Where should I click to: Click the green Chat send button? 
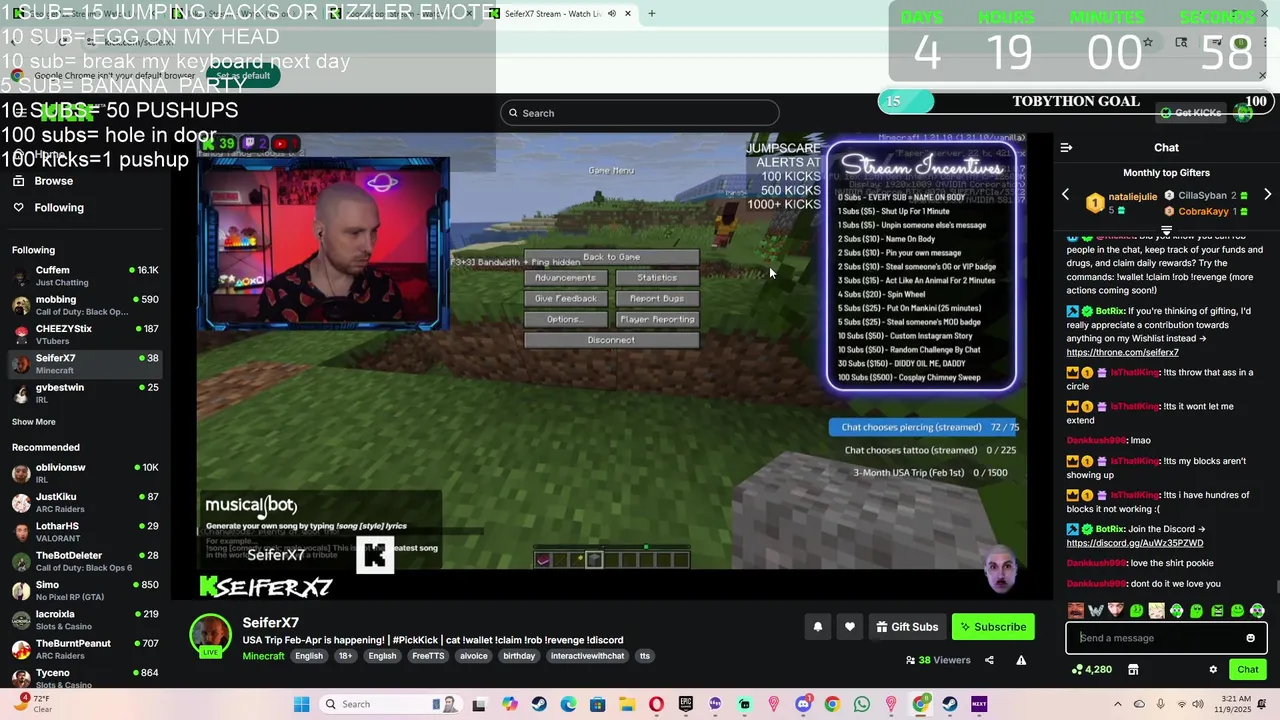click(1247, 670)
